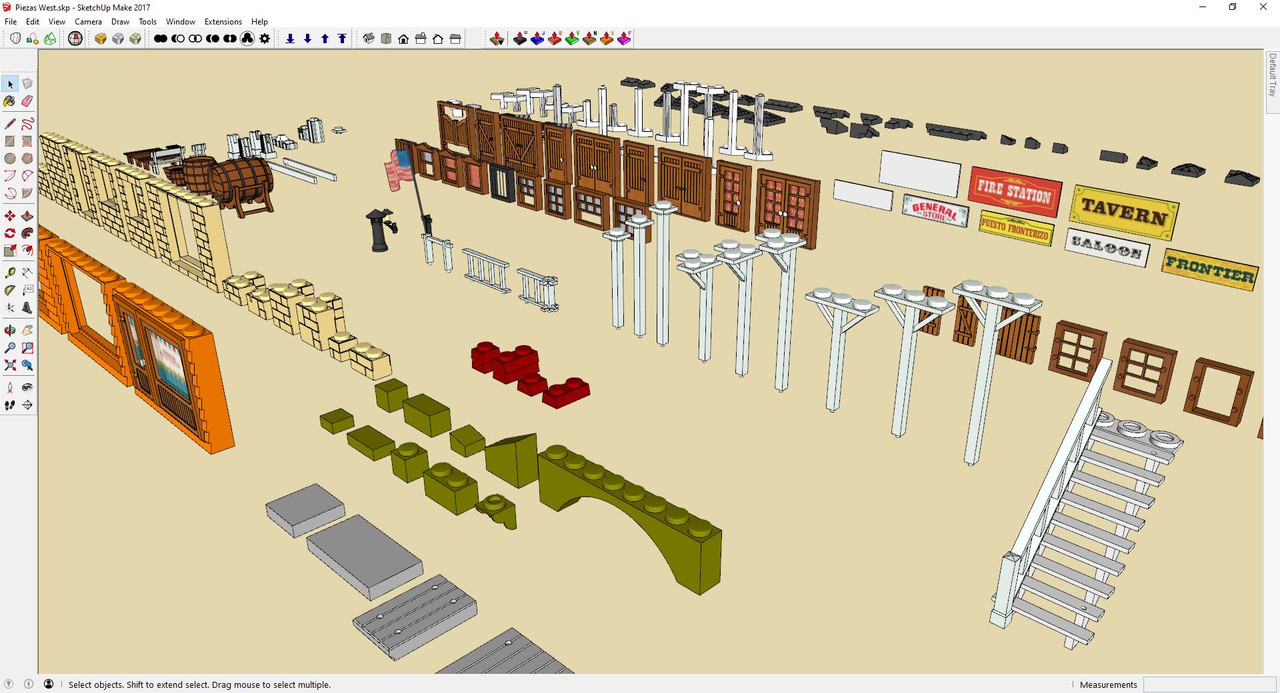Select the Text label tool
Image resolution: width=1280 pixels, height=693 pixels.
[27, 290]
